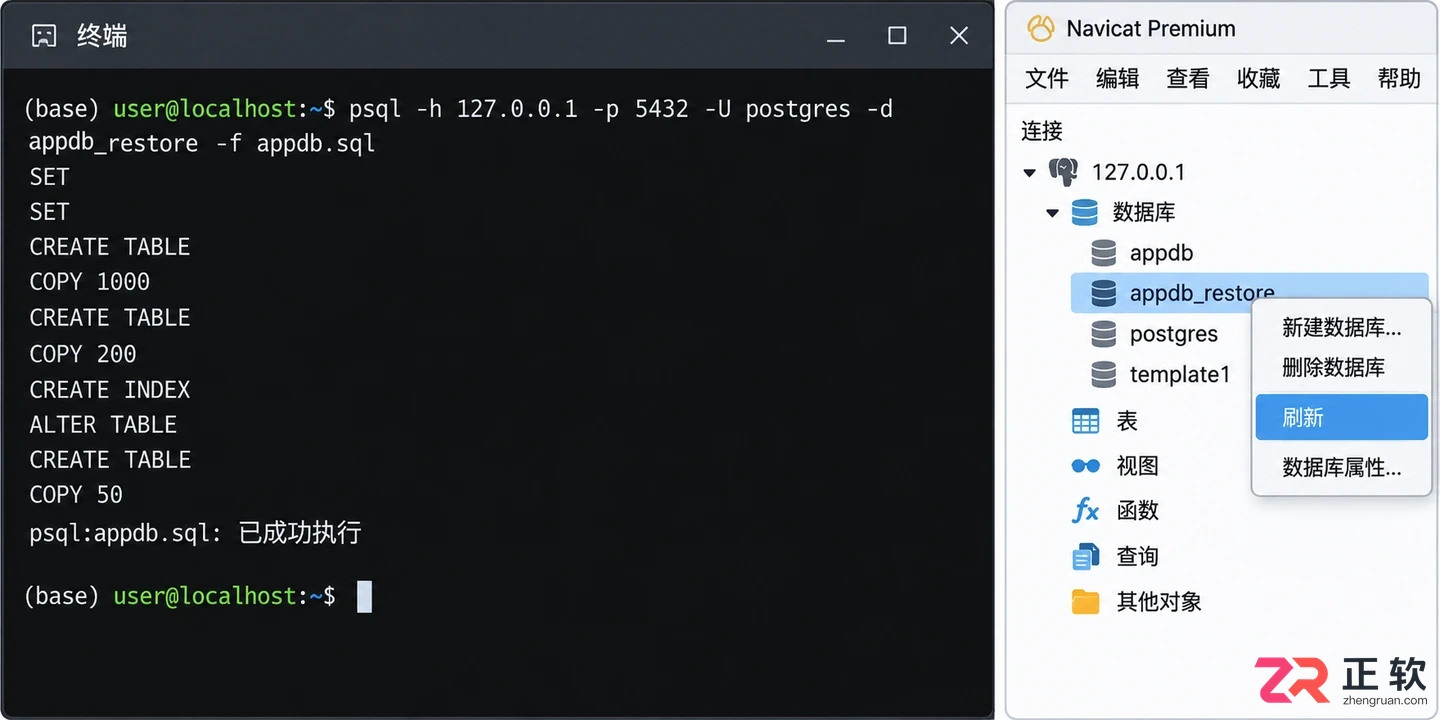This screenshot has width=1440, height=720.
Task: Open the 查看 menu in Navicat
Action: tap(1188, 79)
